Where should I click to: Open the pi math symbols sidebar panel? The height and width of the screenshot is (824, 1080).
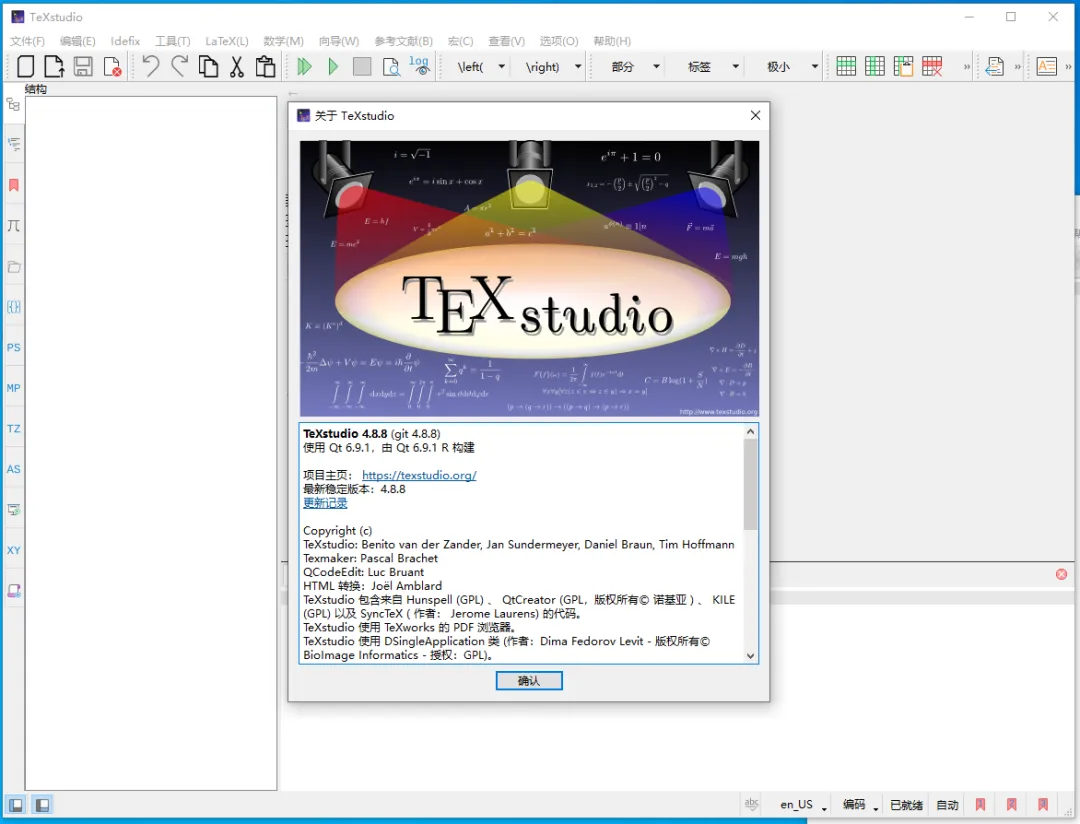(x=13, y=226)
